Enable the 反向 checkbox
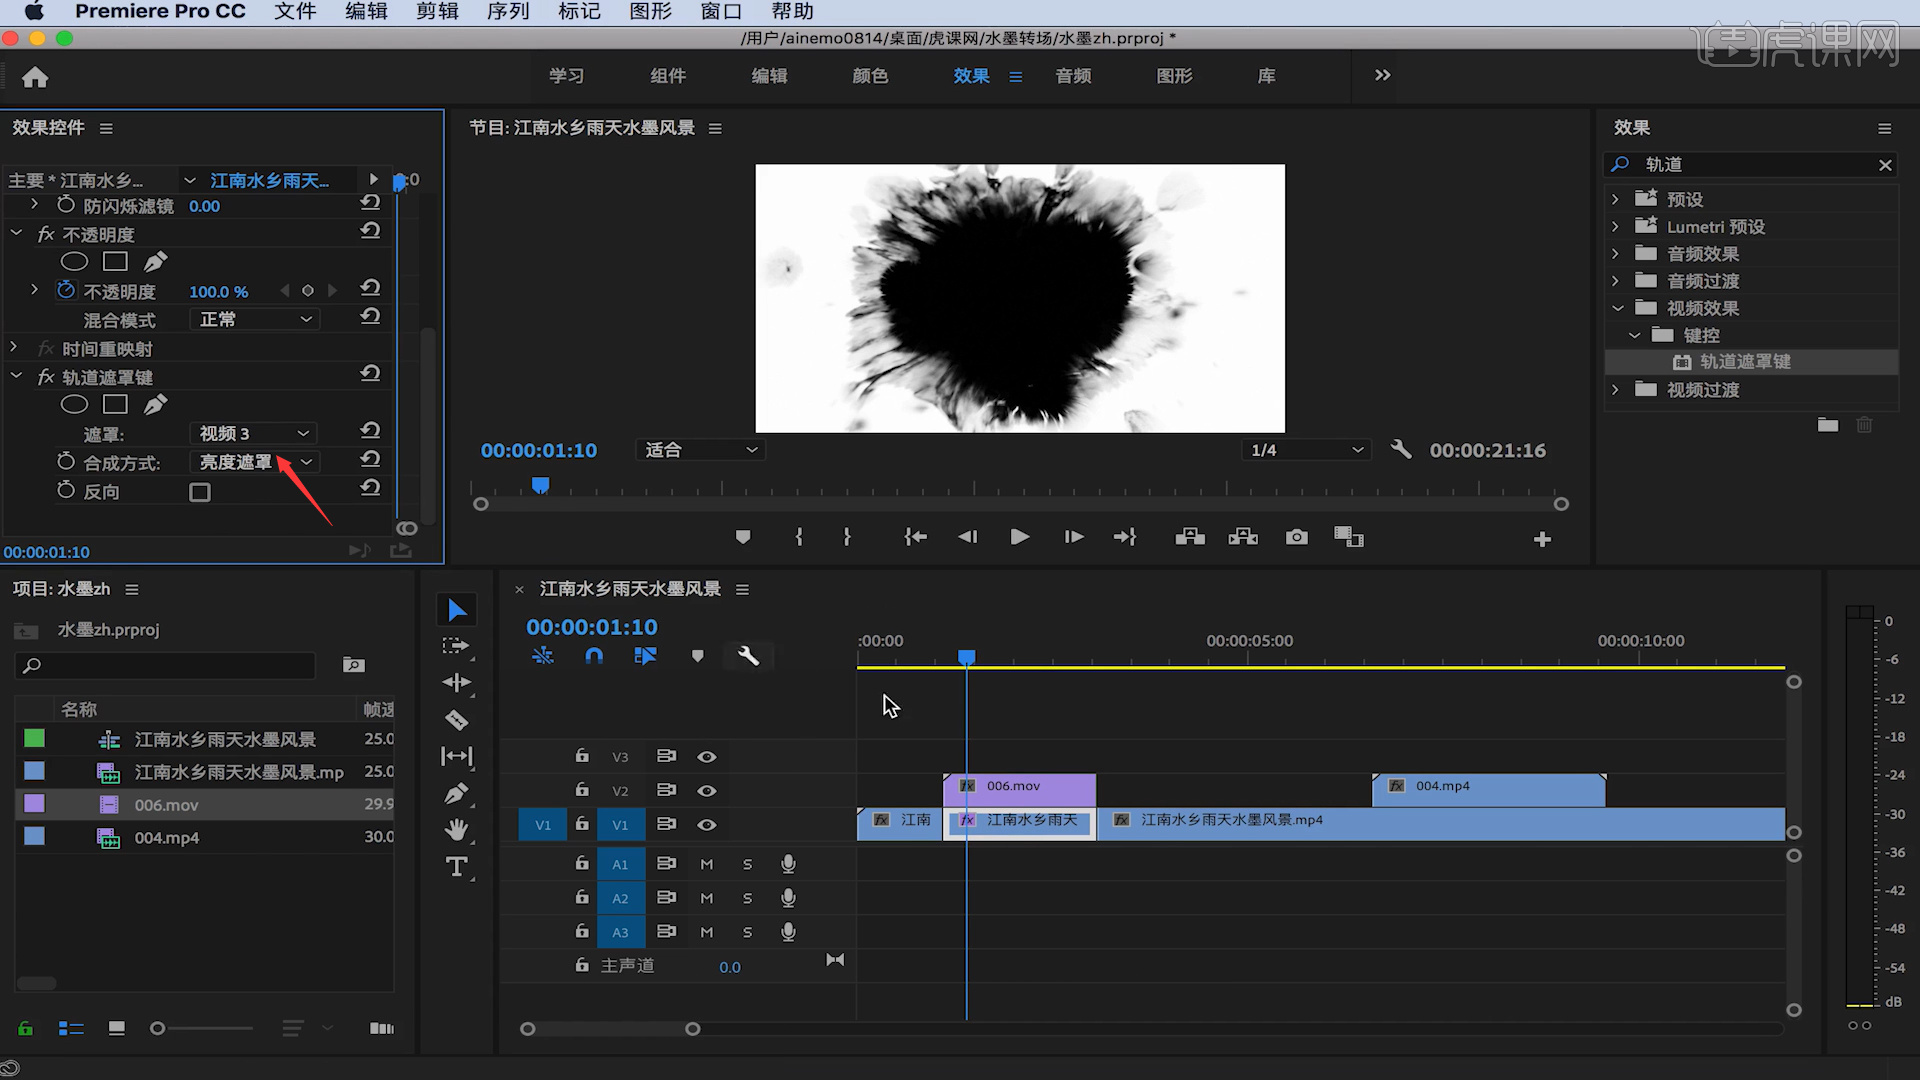Viewport: 1920px width, 1080px height. point(200,492)
